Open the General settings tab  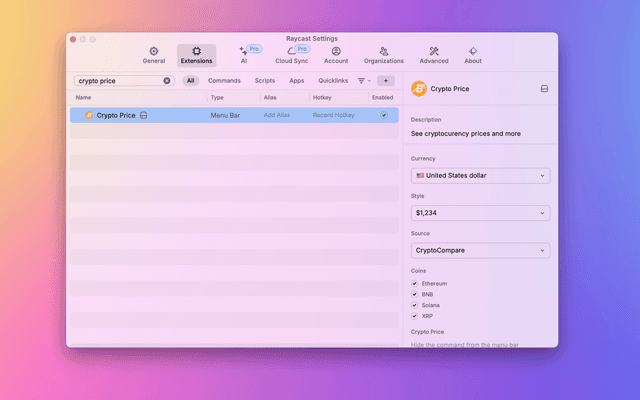pos(153,55)
